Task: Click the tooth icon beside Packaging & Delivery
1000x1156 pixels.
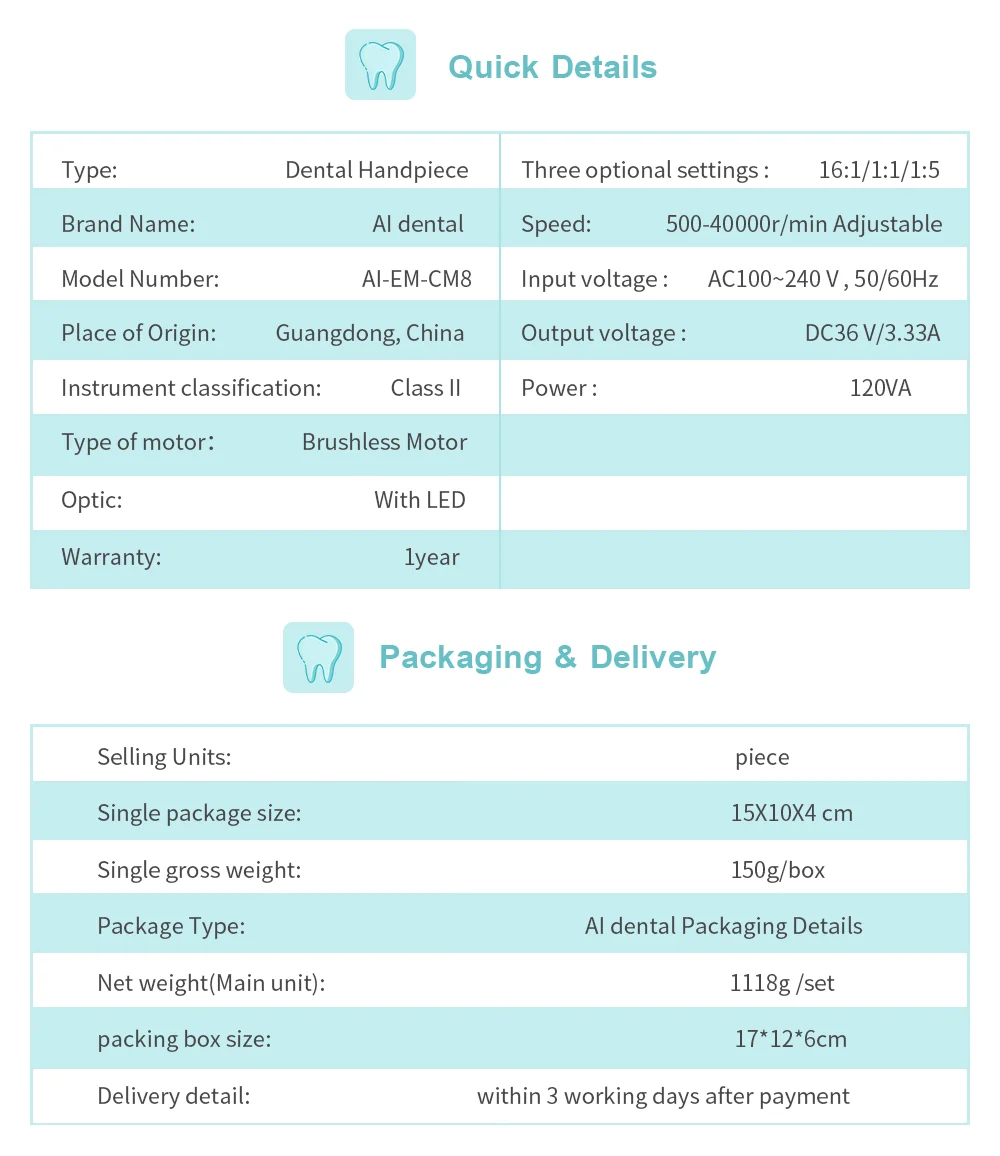Action: point(318,657)
